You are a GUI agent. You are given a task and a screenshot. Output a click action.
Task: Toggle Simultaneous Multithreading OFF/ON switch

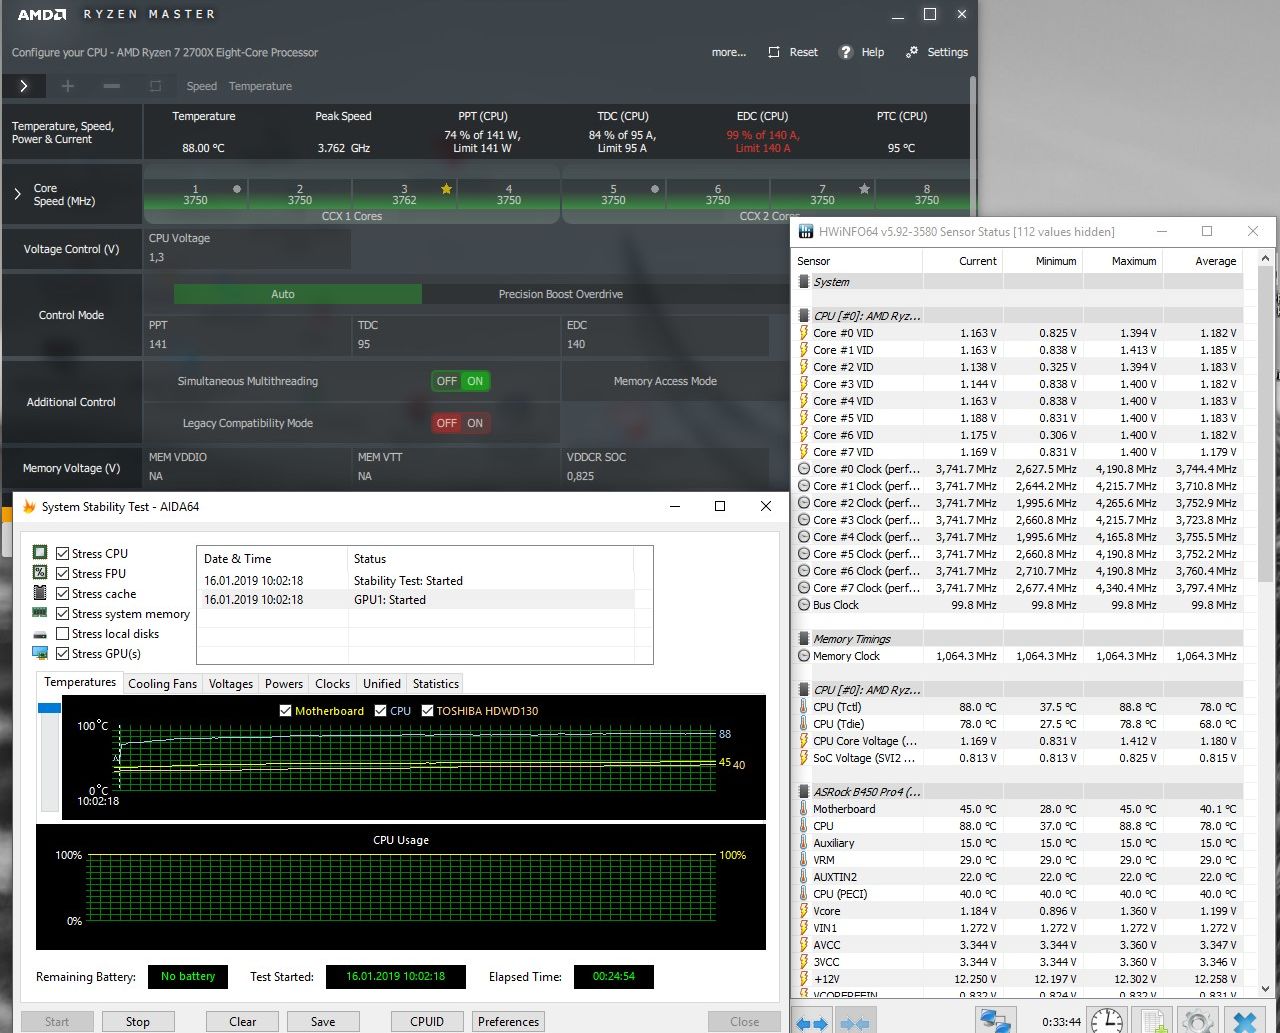click(x=461, y=381)
